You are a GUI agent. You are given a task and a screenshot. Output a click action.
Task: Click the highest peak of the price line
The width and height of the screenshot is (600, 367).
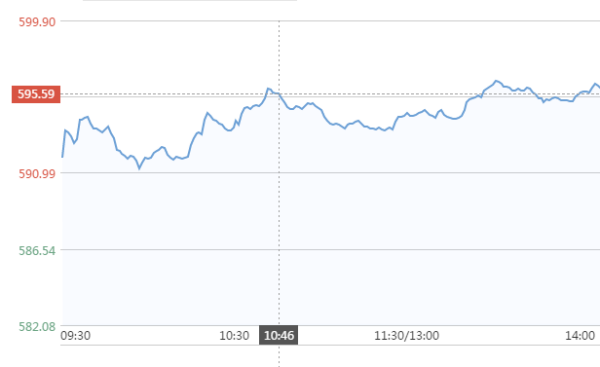point(496,81)
